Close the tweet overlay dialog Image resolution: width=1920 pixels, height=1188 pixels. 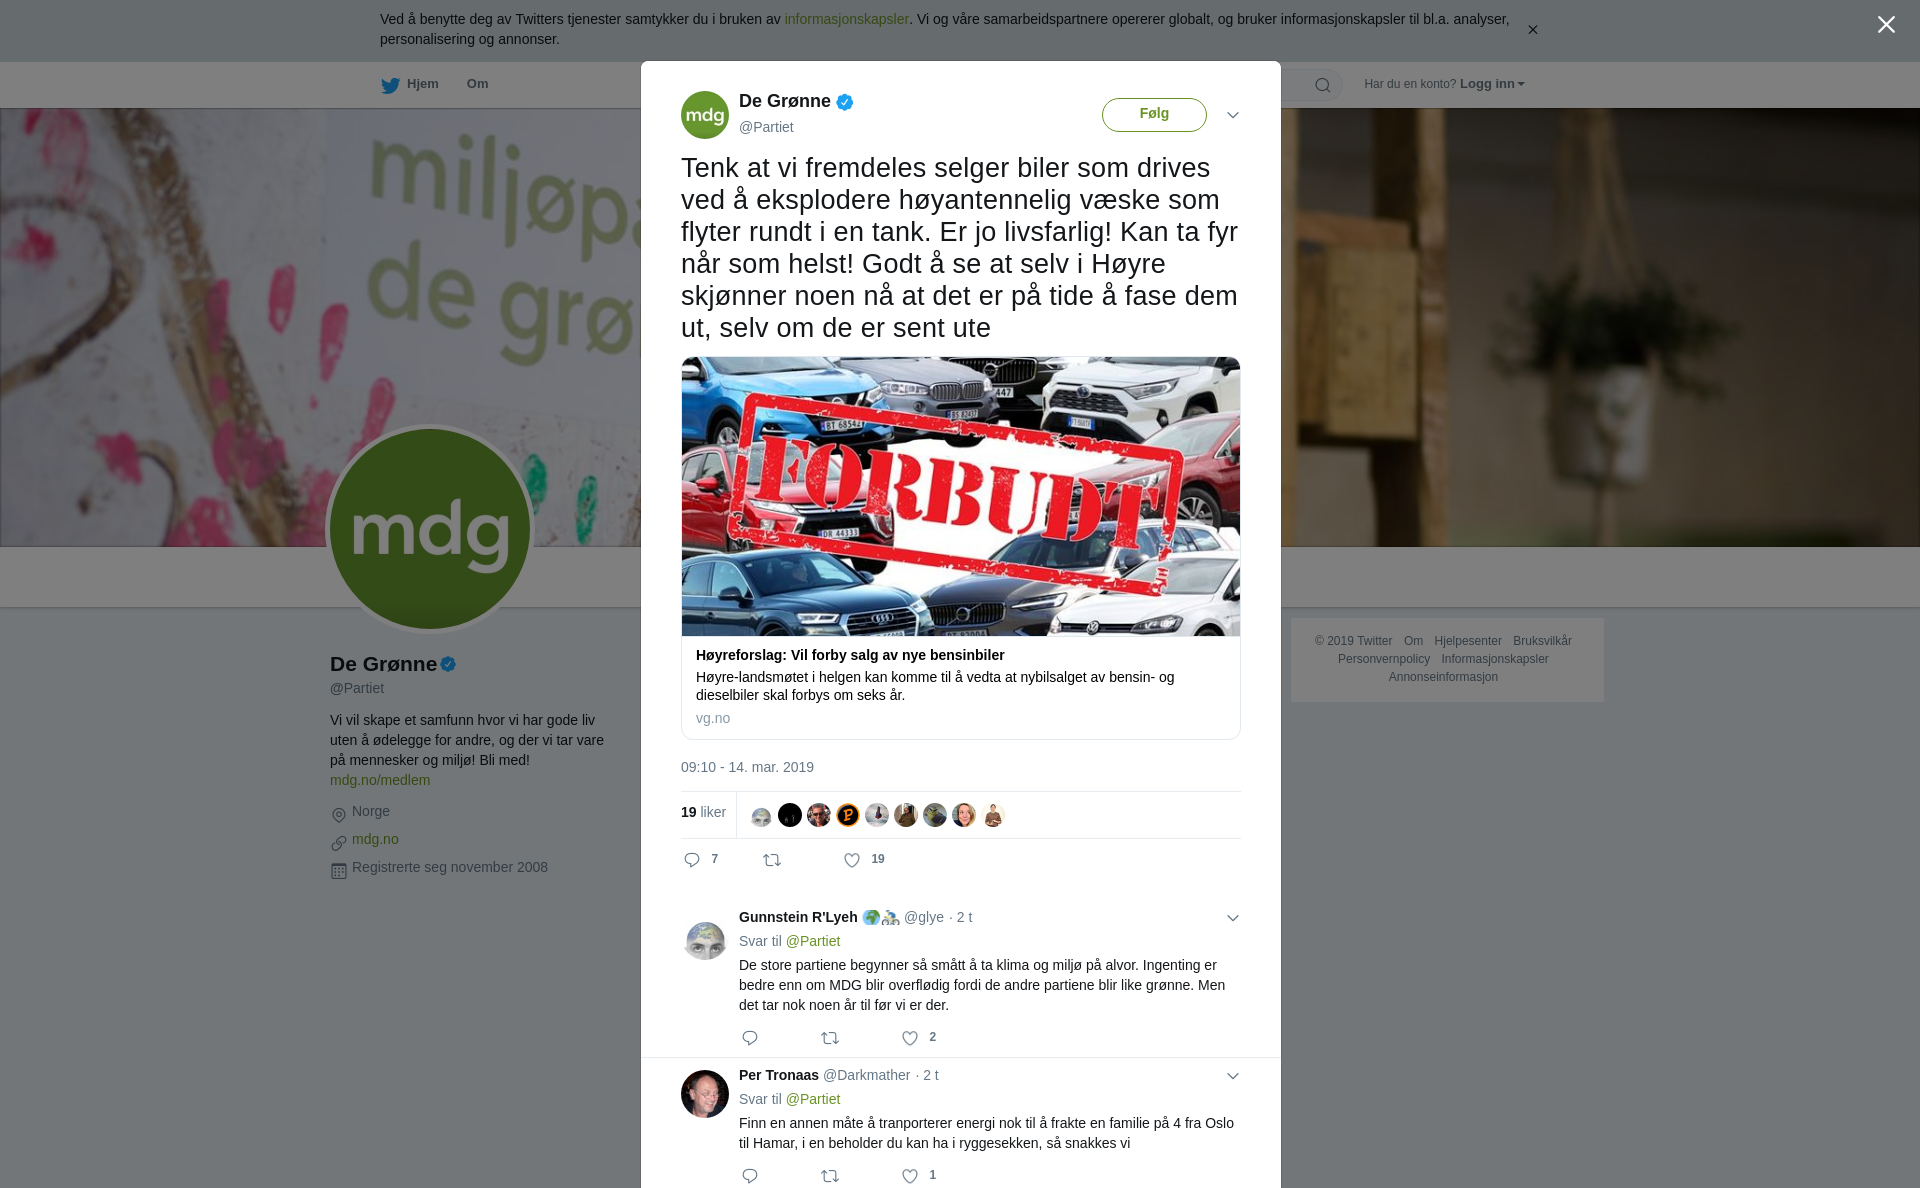(1886, 25)
